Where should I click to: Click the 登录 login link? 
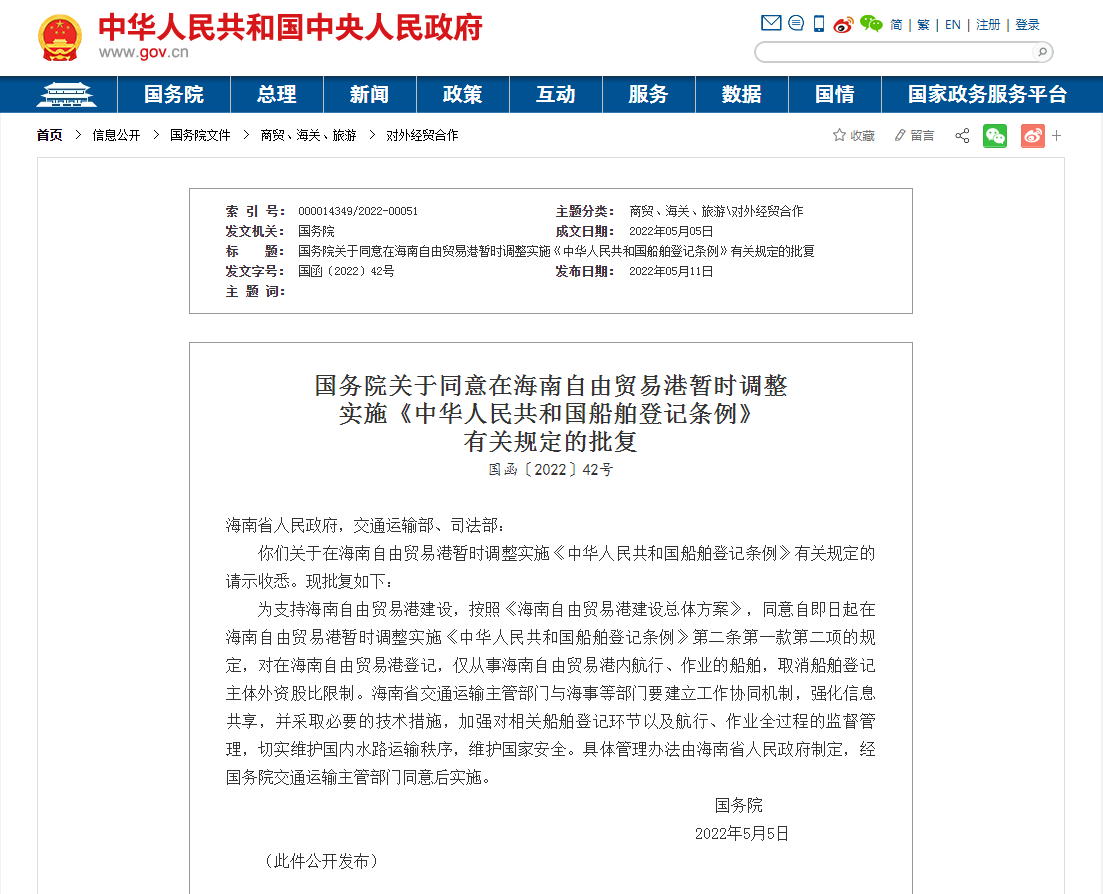click(1027, 25)
